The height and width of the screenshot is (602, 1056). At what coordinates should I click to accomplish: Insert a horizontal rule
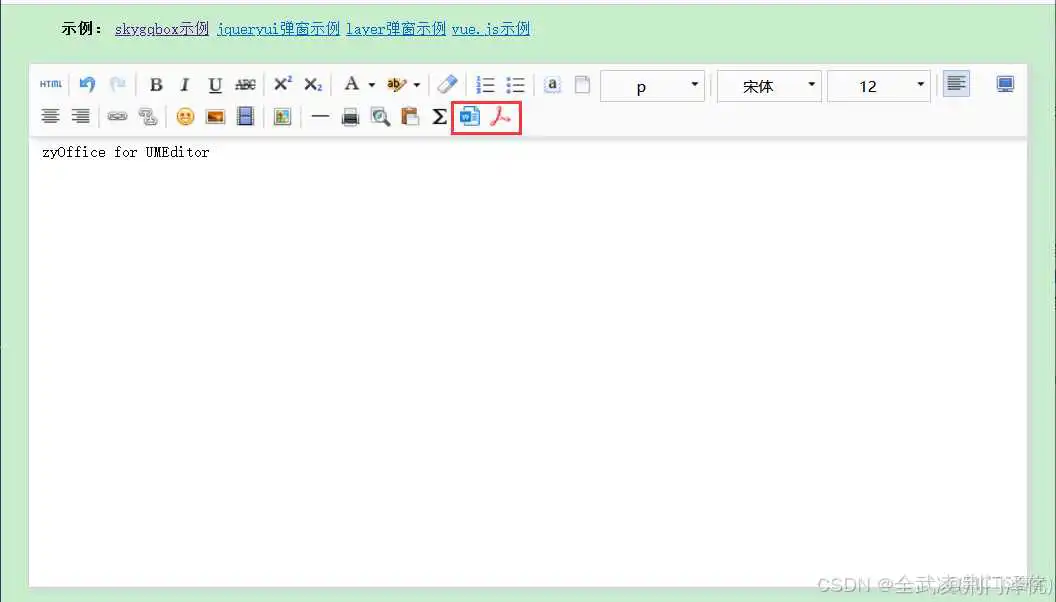coord(320,117)
